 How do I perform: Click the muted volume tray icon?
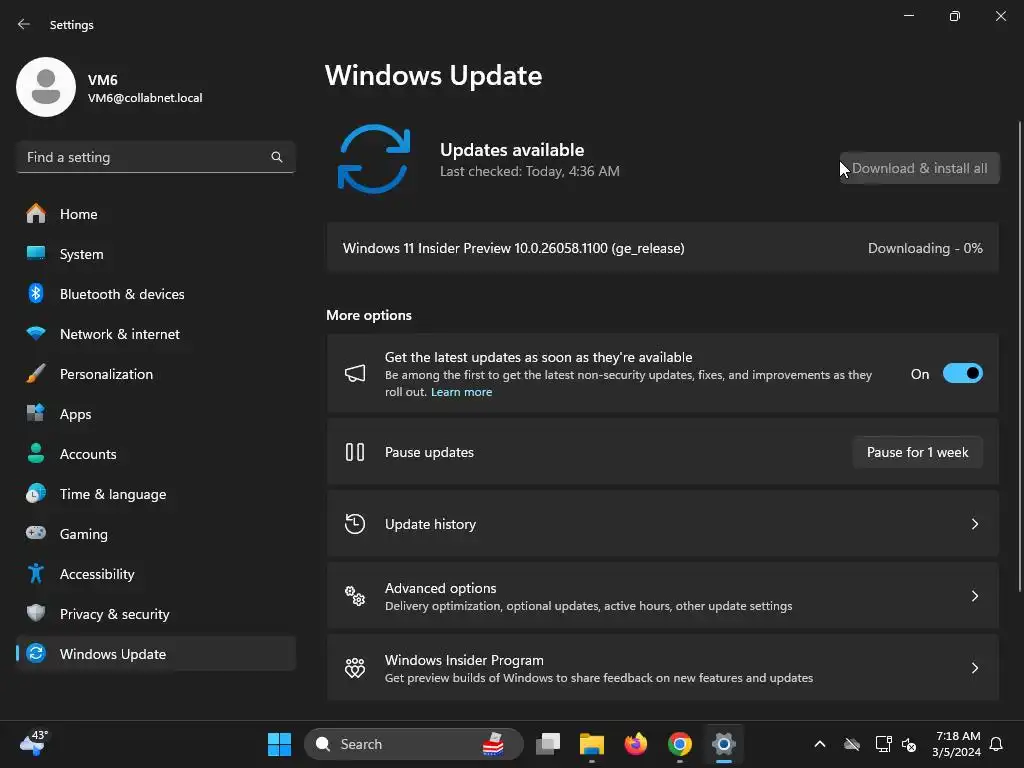coord(908,744)
